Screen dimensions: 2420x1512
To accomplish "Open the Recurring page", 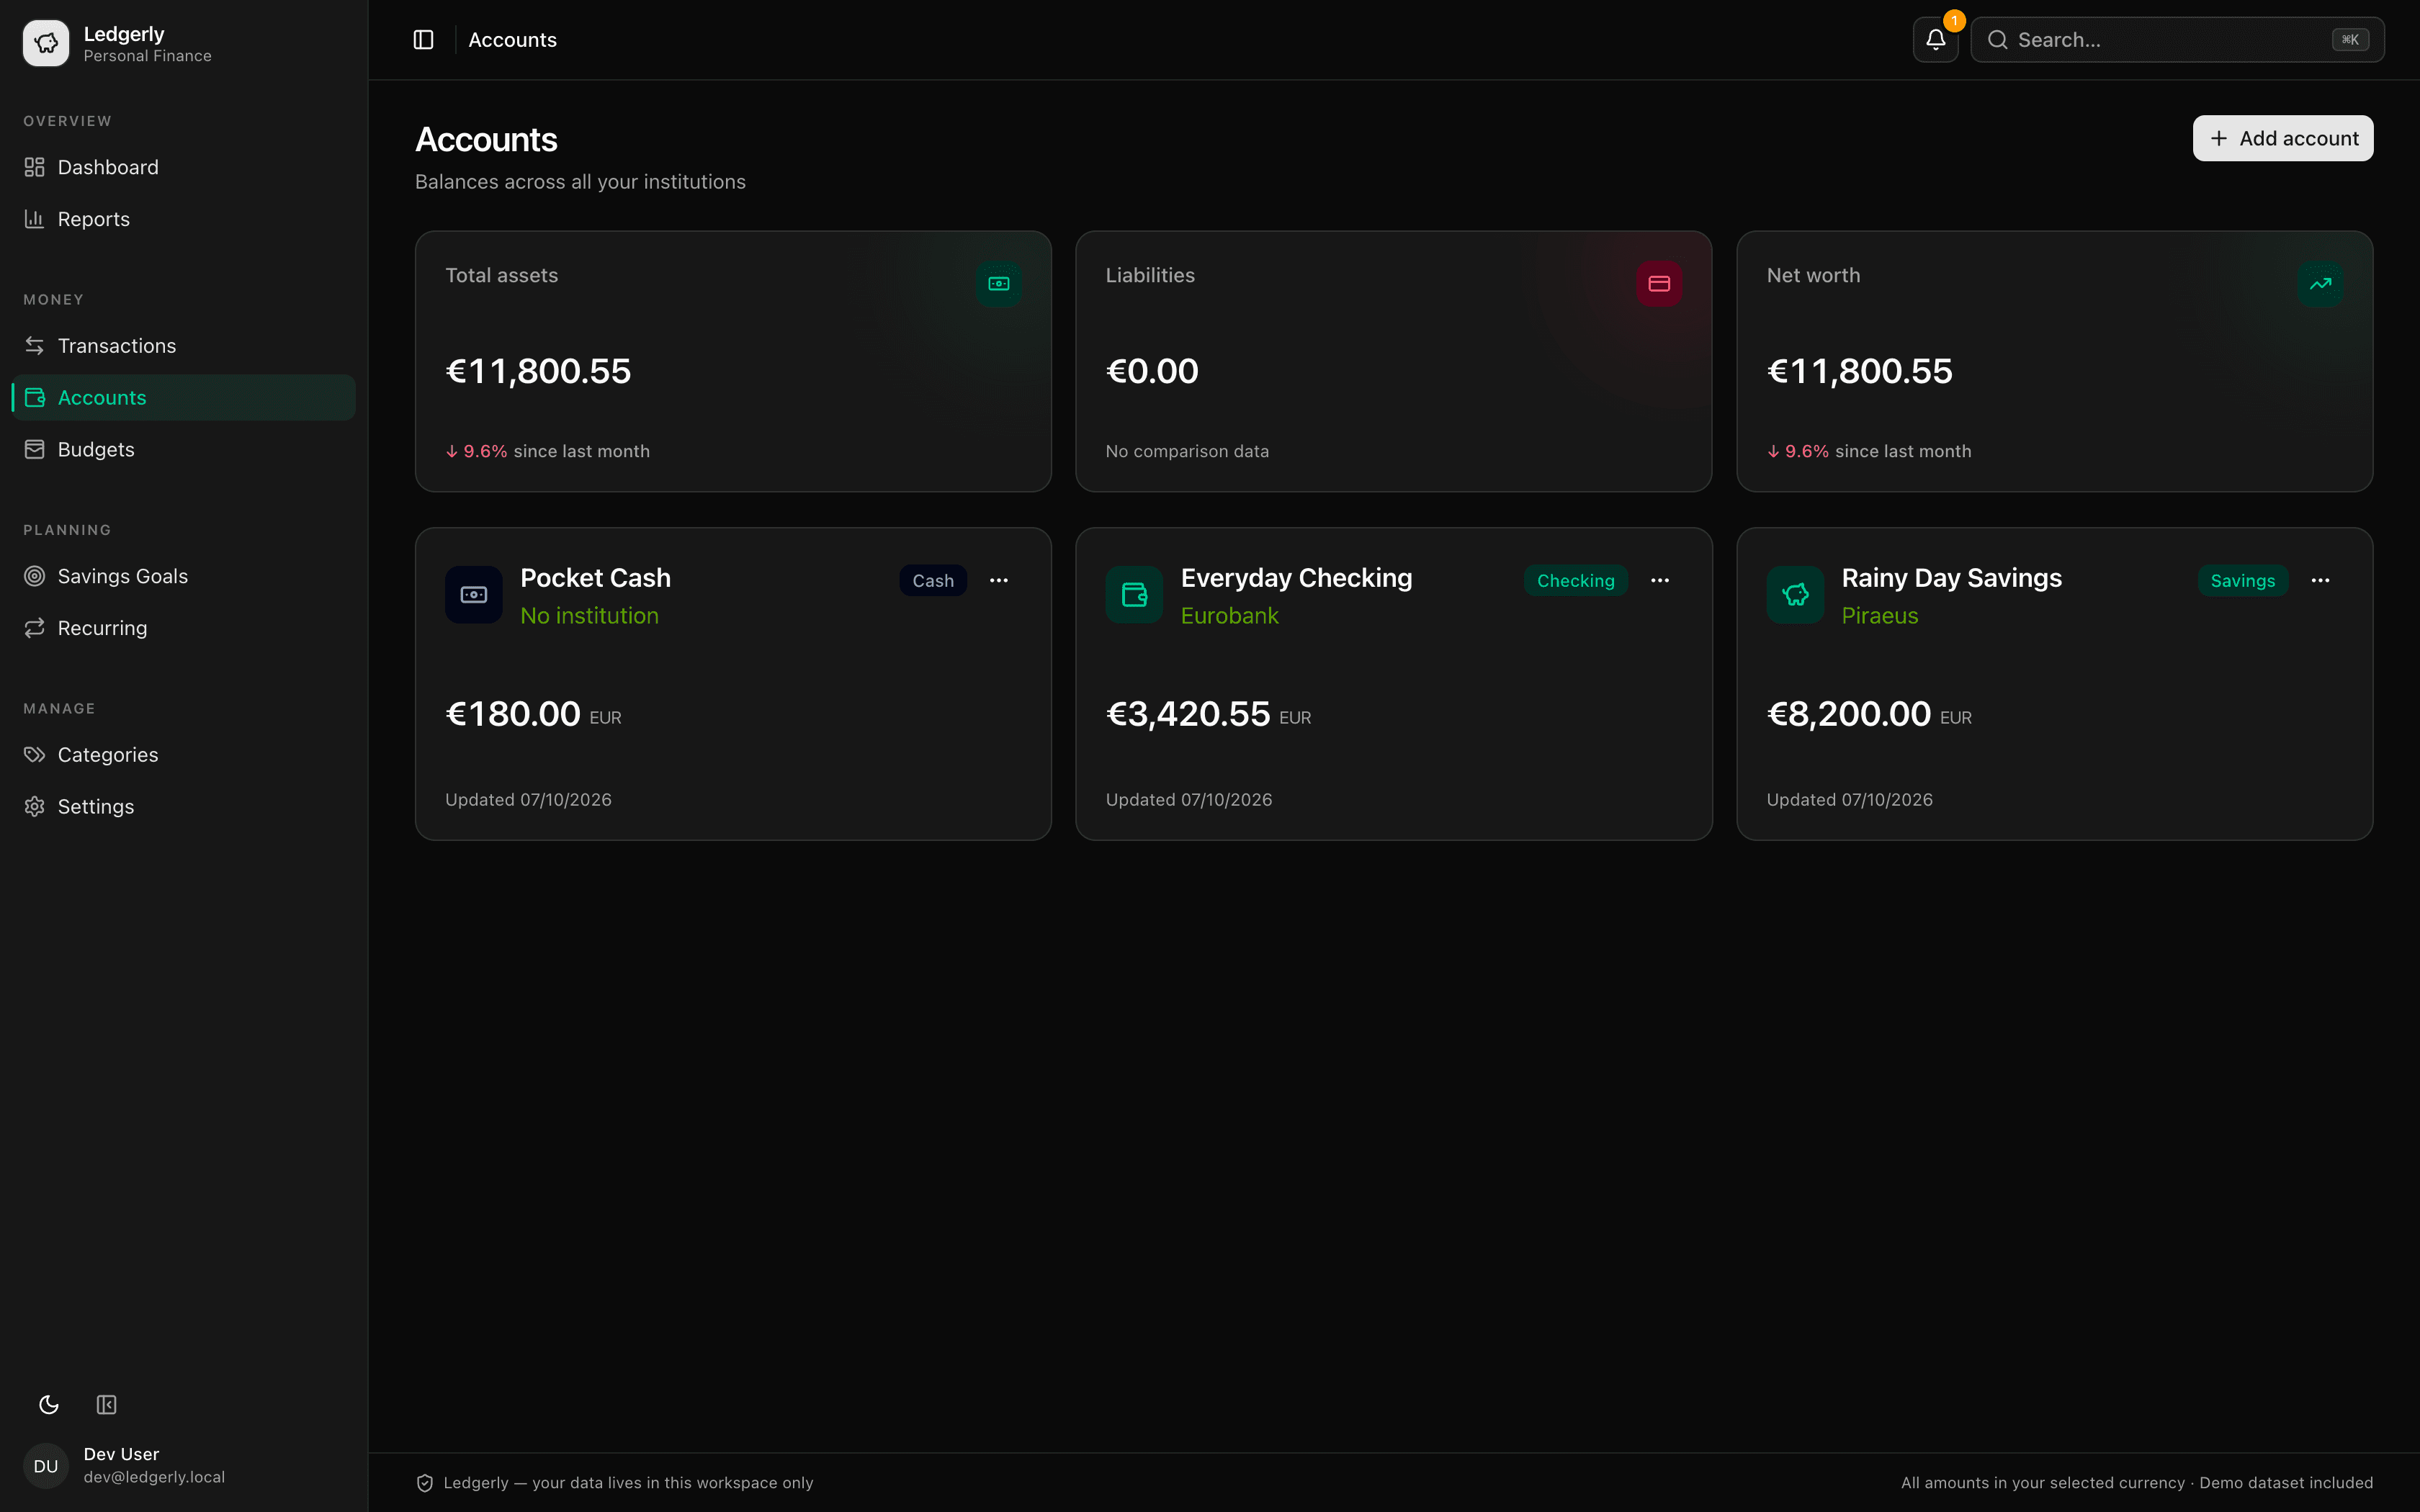I will click(x=184, y=628).
